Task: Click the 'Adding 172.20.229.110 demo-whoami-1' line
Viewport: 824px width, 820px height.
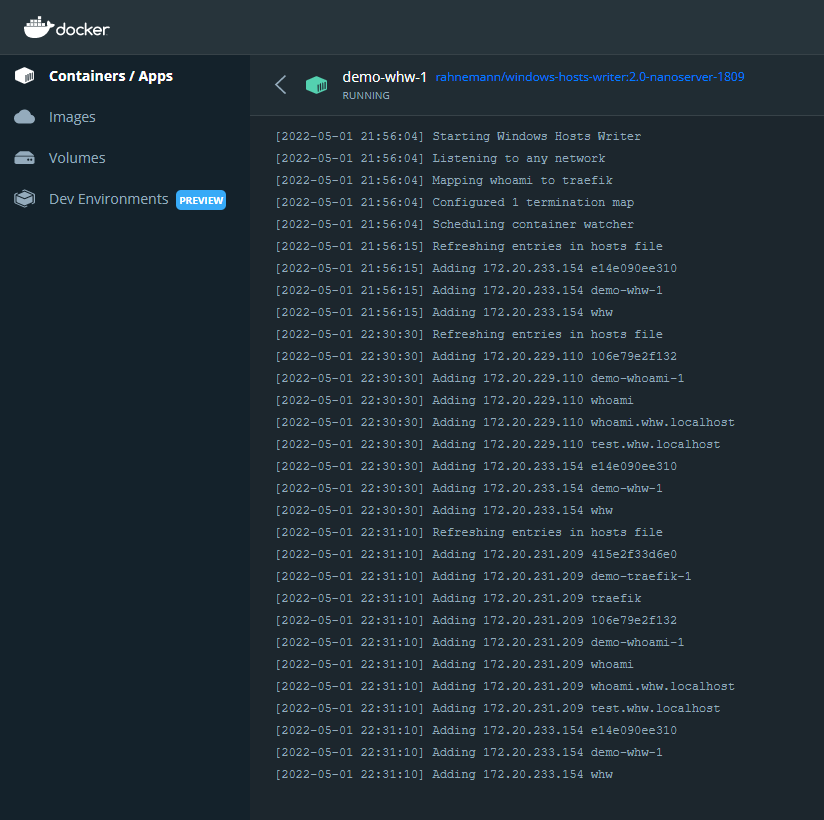Action: (x=480, y=378)
